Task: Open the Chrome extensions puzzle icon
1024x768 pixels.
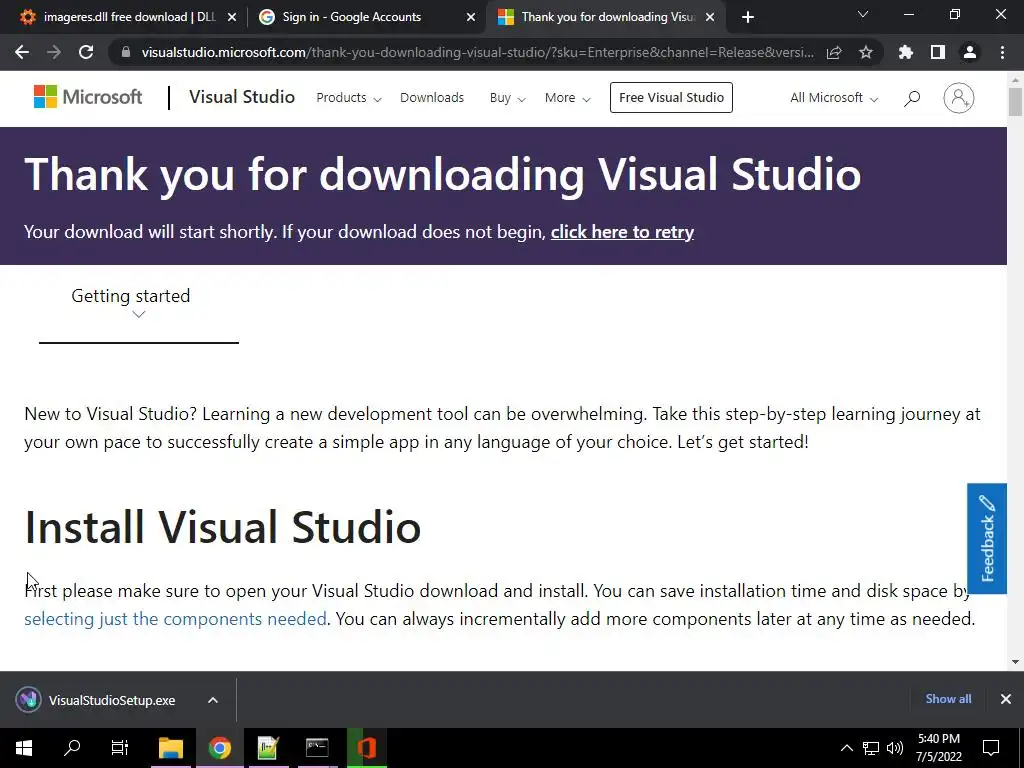Action: click(906, 52)
